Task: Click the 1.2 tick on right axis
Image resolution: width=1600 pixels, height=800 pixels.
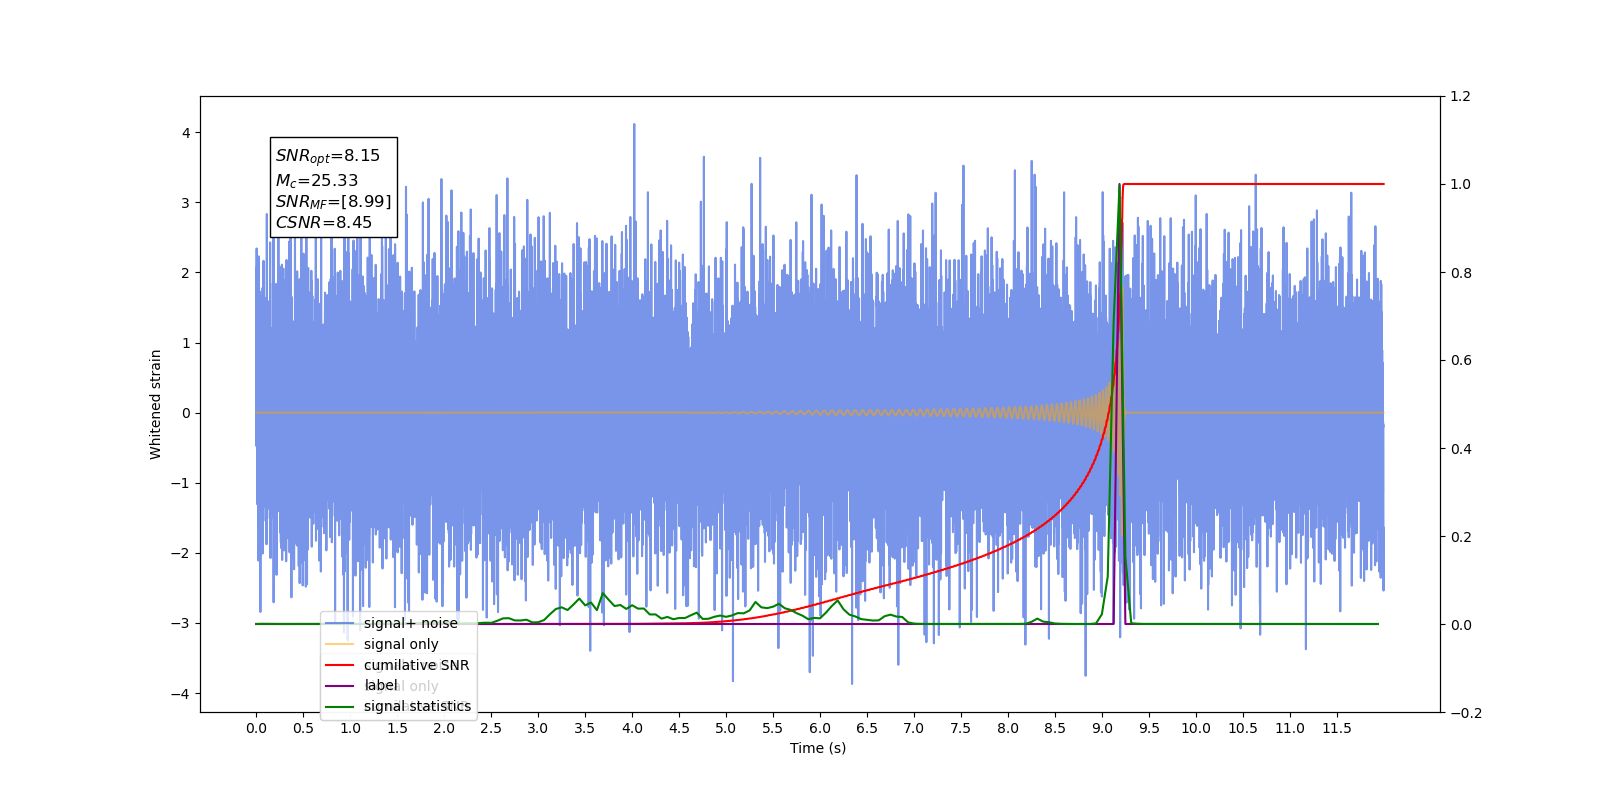Action: (1461, 97)
